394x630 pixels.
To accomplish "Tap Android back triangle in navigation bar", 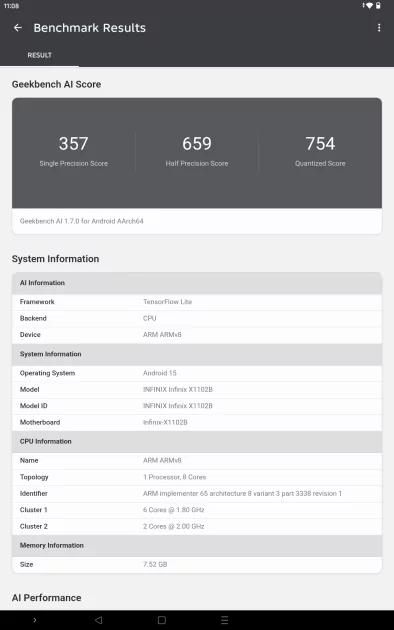I will 98,620.
